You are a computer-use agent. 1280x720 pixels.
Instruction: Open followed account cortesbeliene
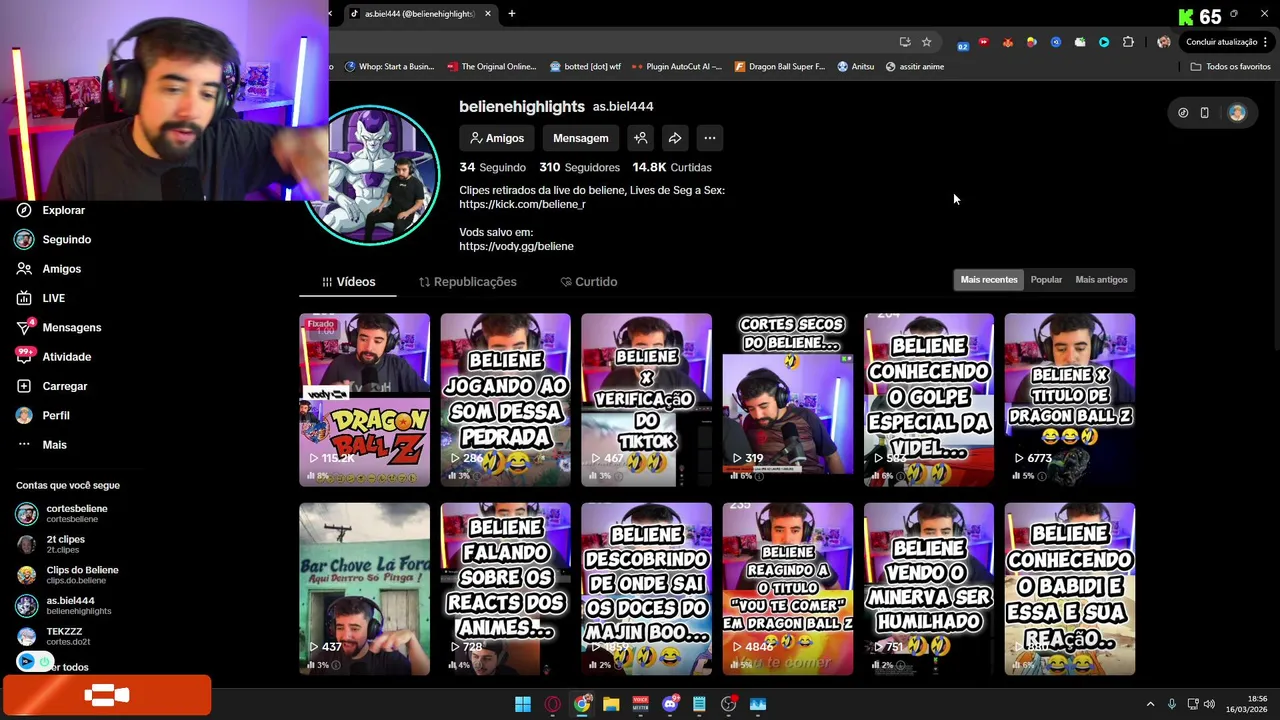(x=62, y=514)
